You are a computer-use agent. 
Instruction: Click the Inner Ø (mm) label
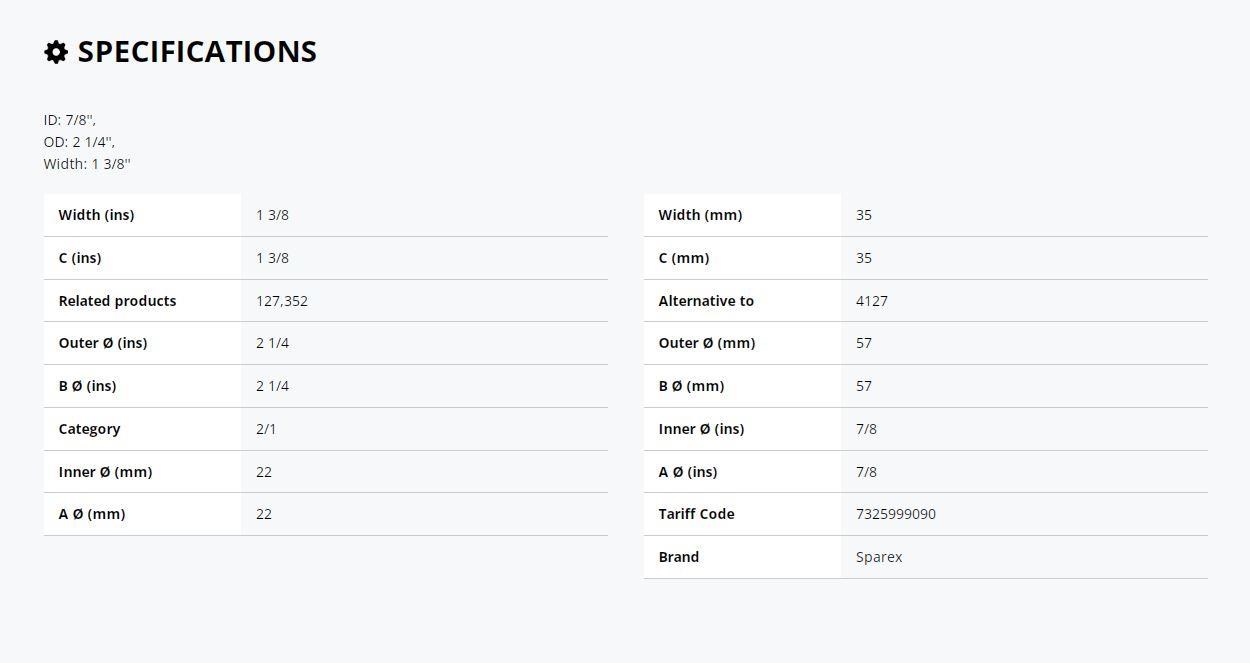click(105, 472)
